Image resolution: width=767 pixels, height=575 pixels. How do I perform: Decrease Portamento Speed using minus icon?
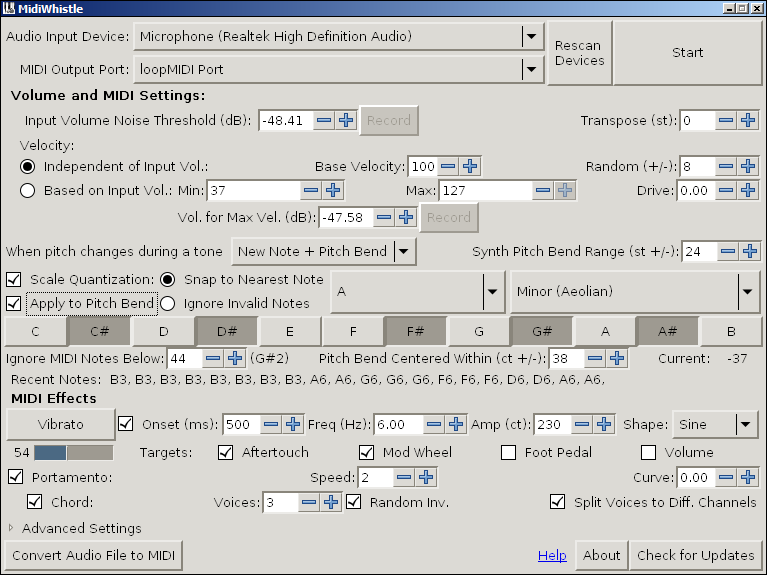click(x=404, y=477)
